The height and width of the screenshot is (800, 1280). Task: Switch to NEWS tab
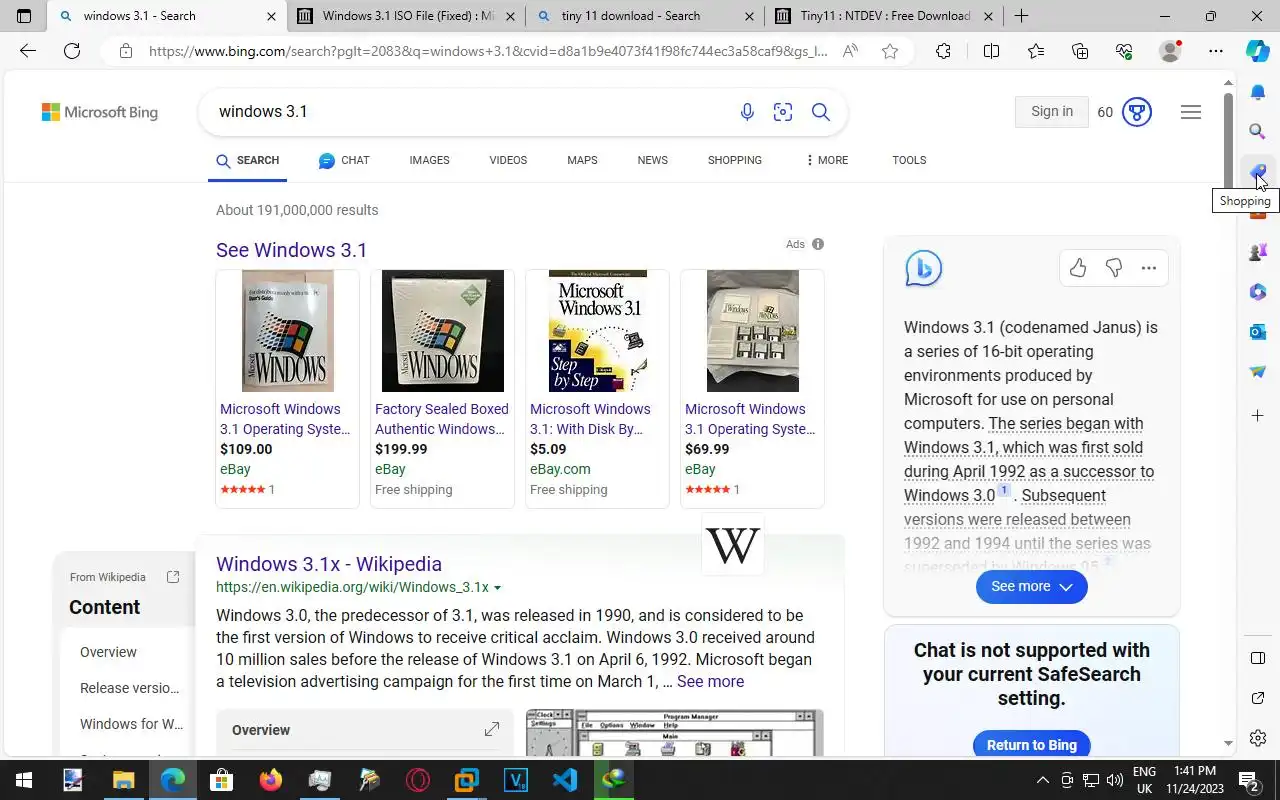pos(652,160)
